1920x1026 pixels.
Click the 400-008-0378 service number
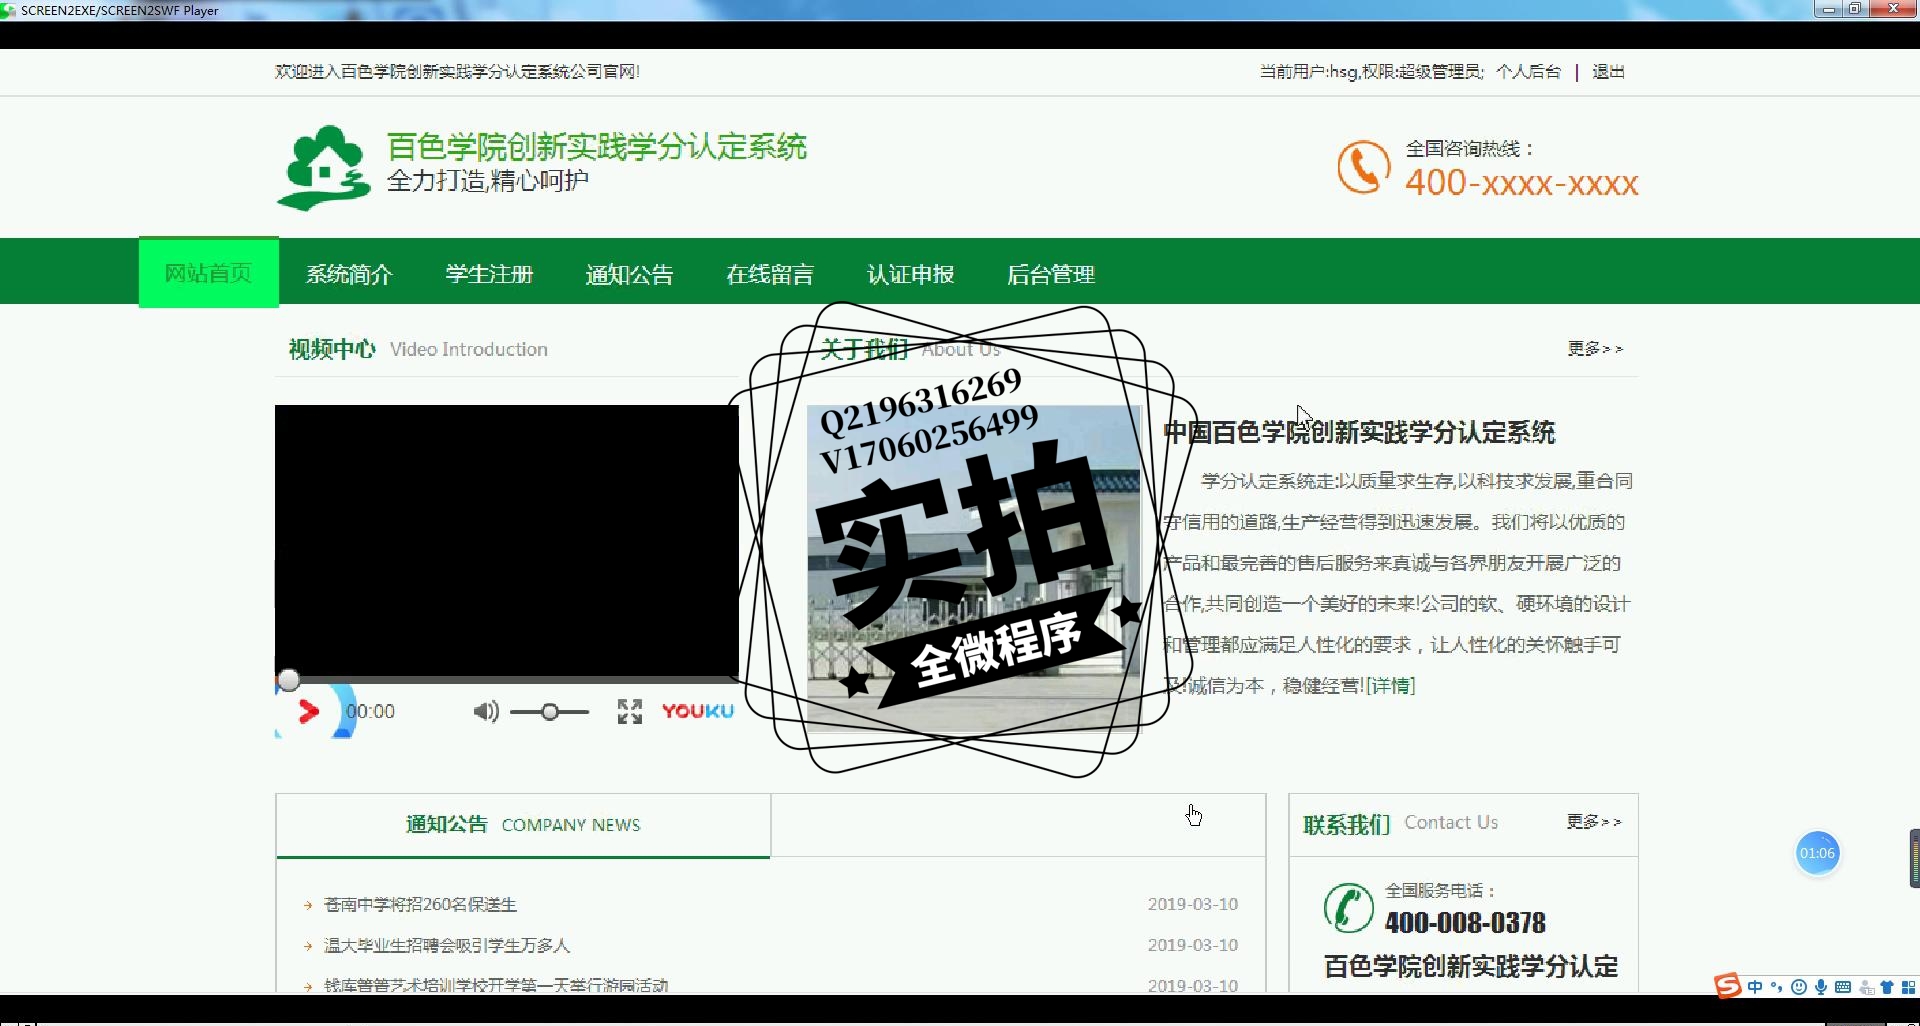click(x=1465, y=923)
